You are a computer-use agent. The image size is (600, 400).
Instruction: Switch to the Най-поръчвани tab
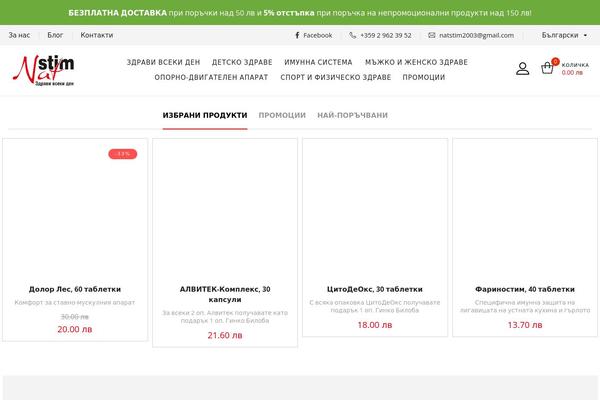pos(352,115)
